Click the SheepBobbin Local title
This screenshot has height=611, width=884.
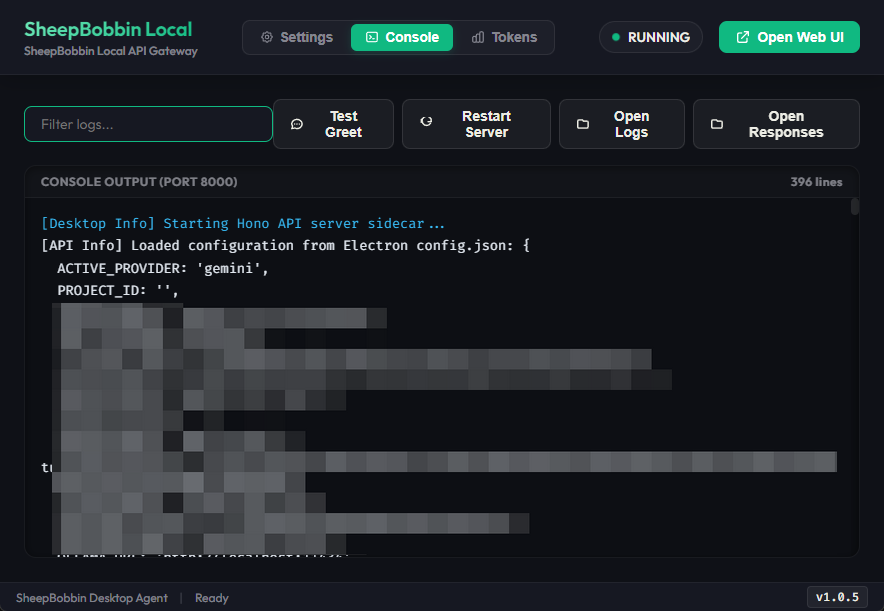[x=108, y=29]
